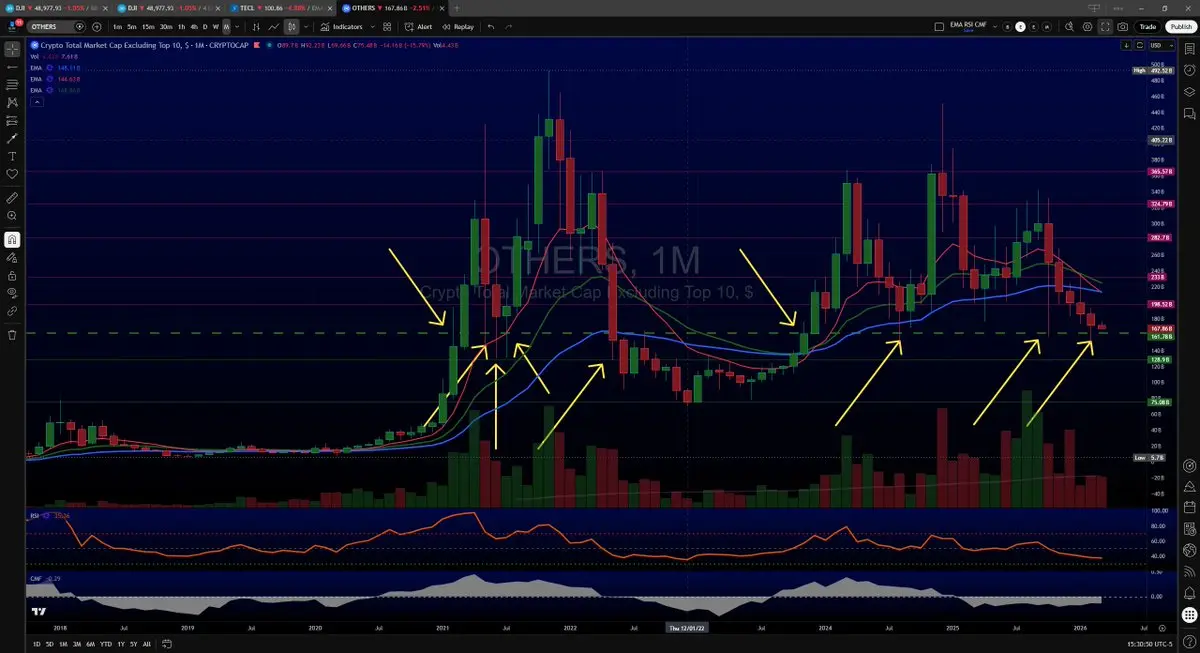Switch to the OTHERS chart tab
Image resolution: width=1200 pixels, height=653 pixels.
click(393, 7)
